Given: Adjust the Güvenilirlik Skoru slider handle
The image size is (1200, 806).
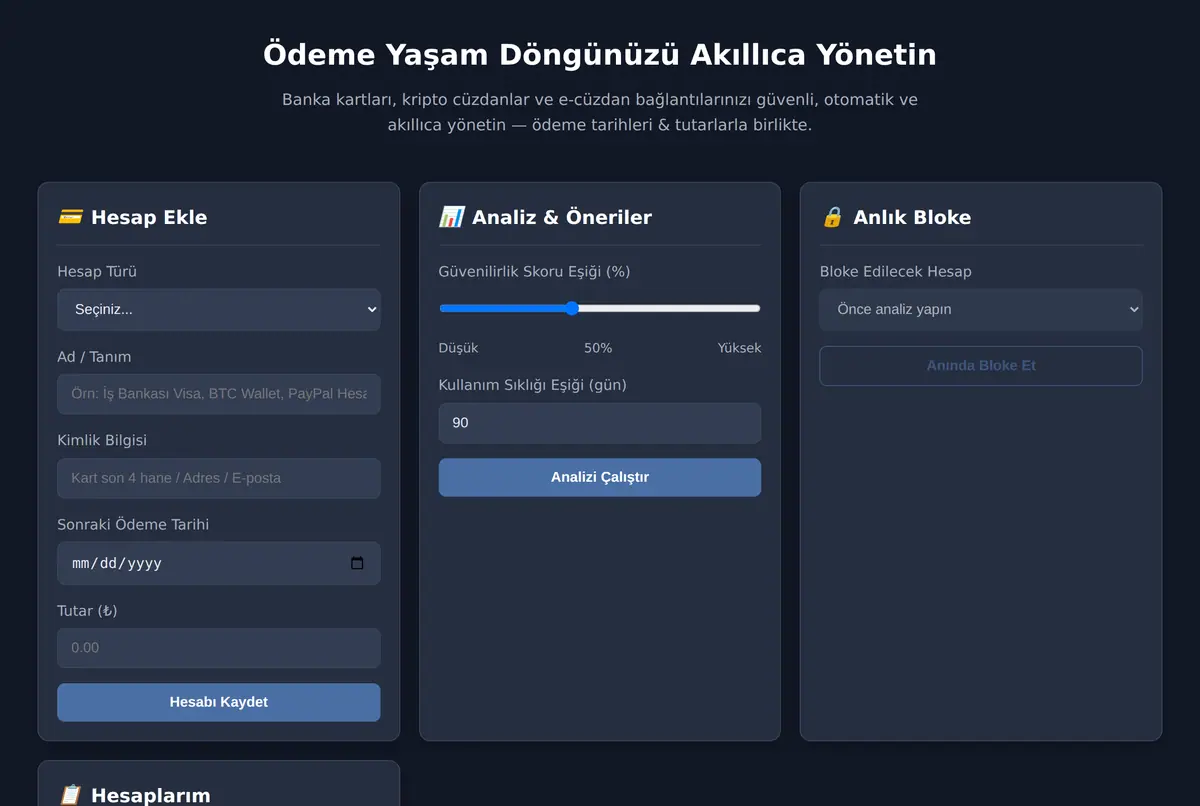Looking at the screenshot, I should 572,308.
